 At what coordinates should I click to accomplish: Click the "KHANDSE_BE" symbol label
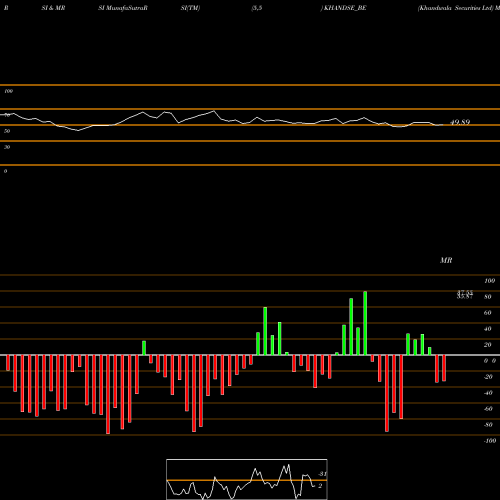[x=345, y=8]
